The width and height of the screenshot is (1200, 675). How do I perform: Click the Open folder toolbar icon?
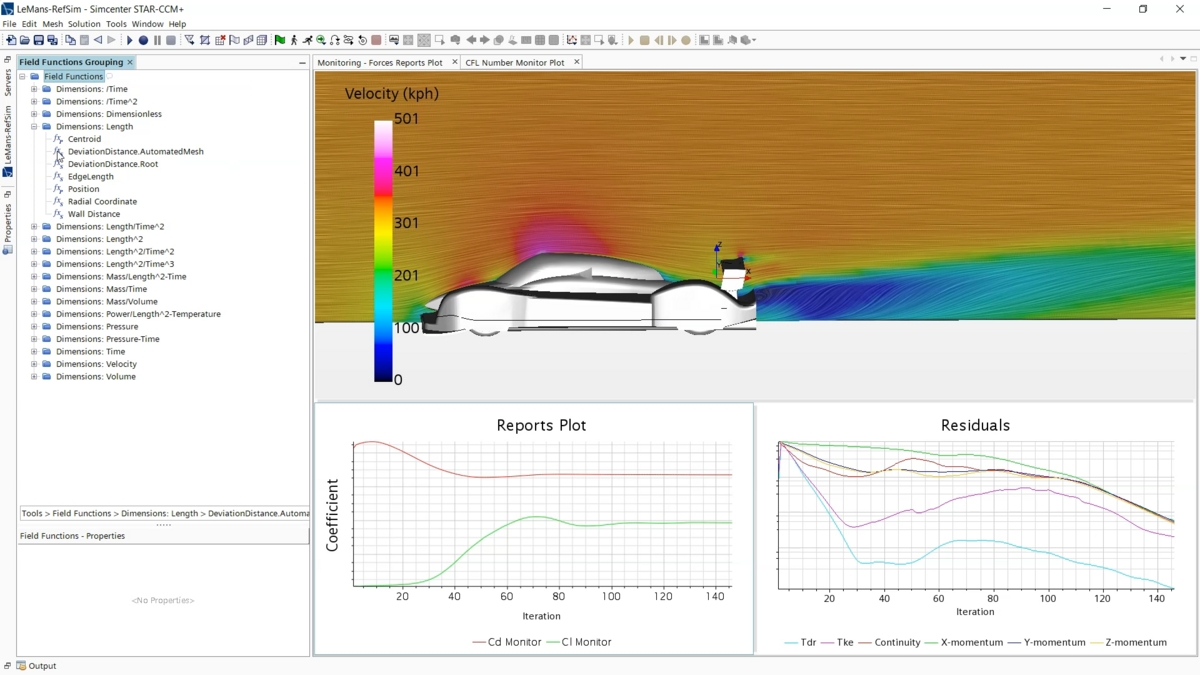click(x=24, y=40)
